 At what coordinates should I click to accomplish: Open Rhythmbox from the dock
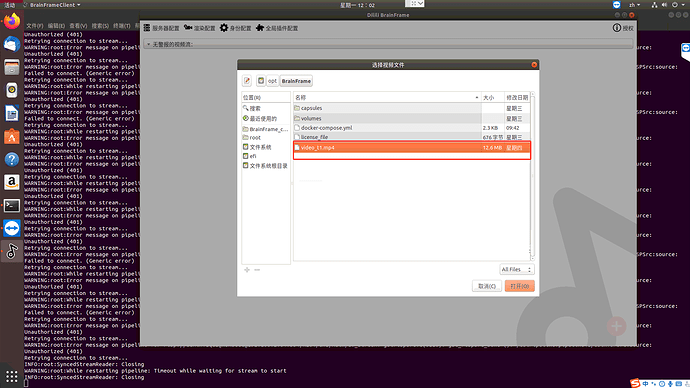click(x=12, y=90)
